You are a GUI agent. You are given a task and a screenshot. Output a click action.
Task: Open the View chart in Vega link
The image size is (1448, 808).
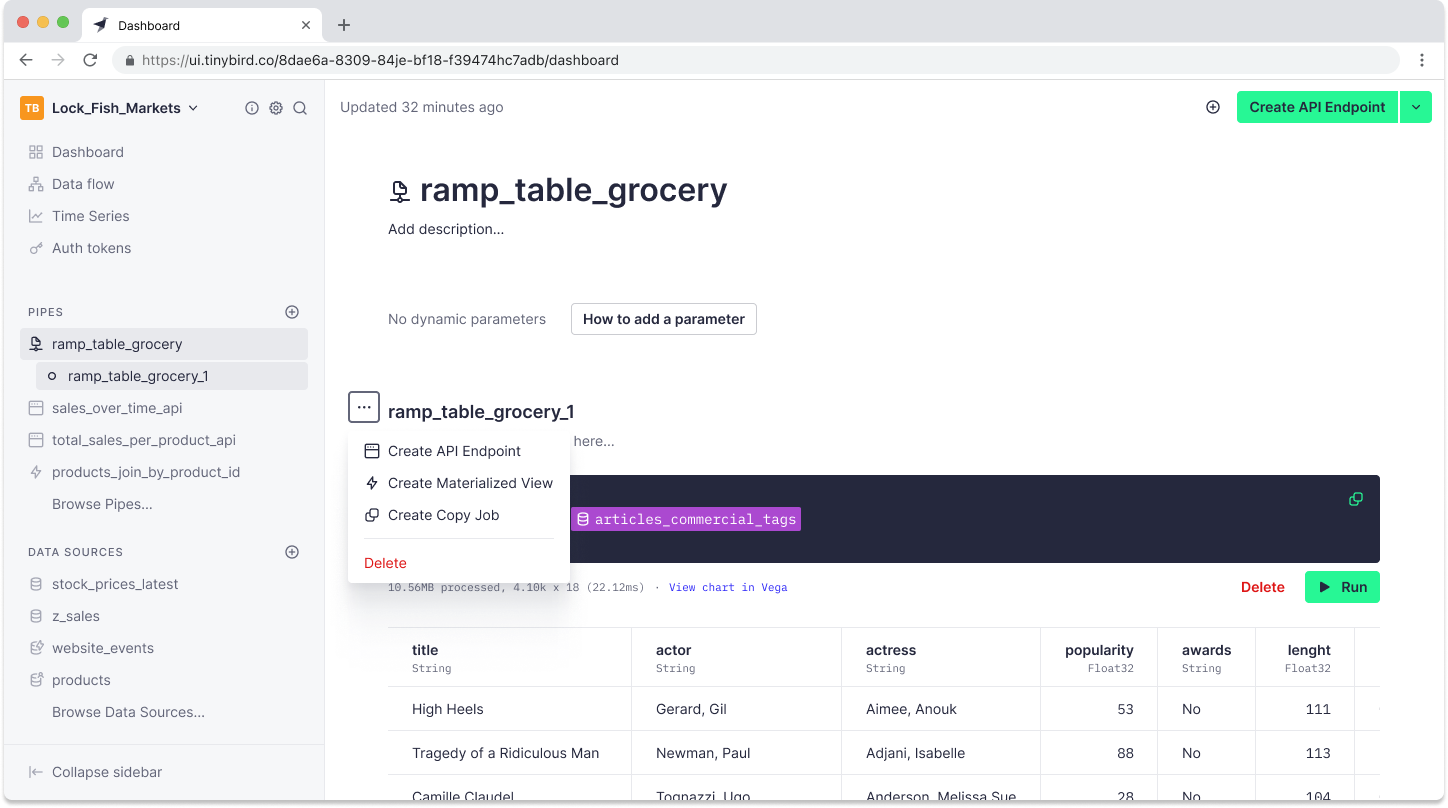click(x=727, y=587)
